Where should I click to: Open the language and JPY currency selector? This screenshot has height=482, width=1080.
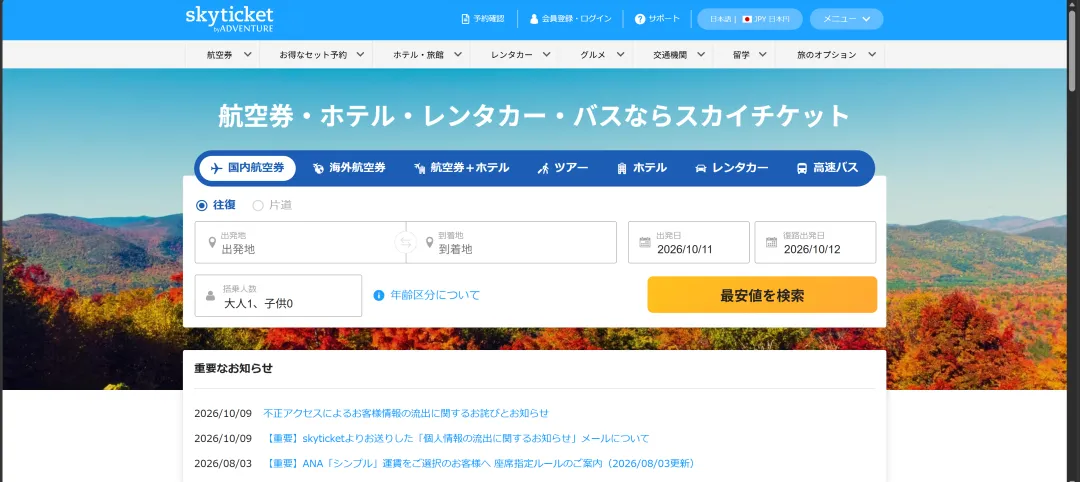pos(749,19)
